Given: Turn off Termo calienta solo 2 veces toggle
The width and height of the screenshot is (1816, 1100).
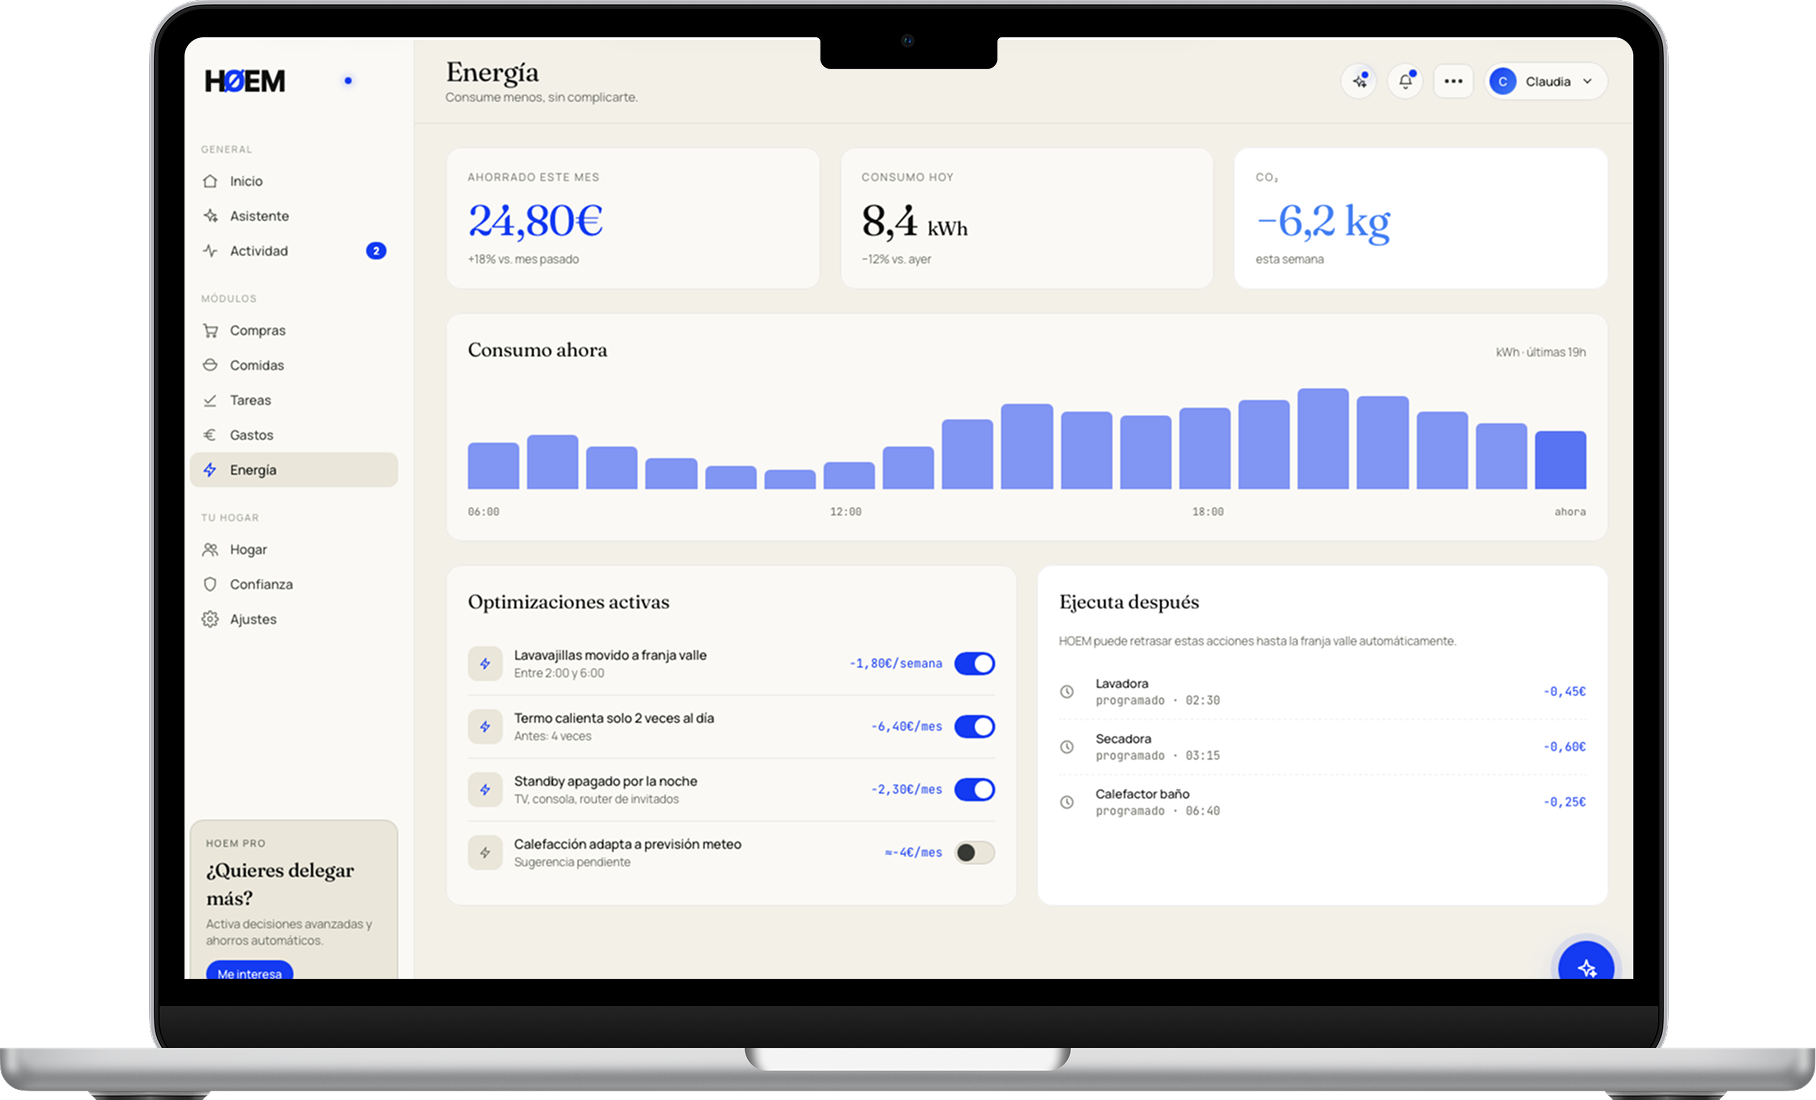Looking at the screenshot, I should (x=974, y=726).
